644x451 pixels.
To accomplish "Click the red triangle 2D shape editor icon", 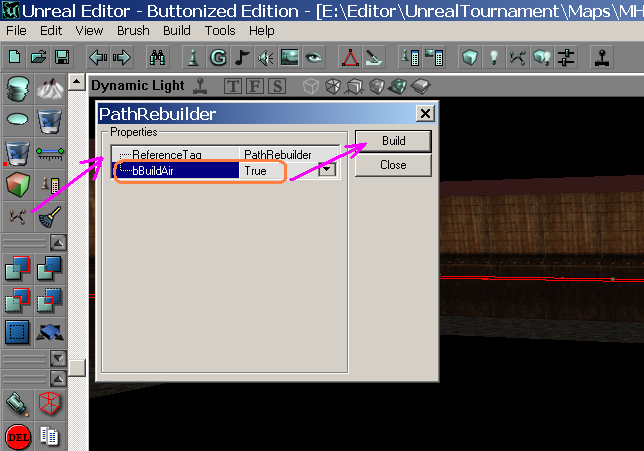I will tap(350, 56).
